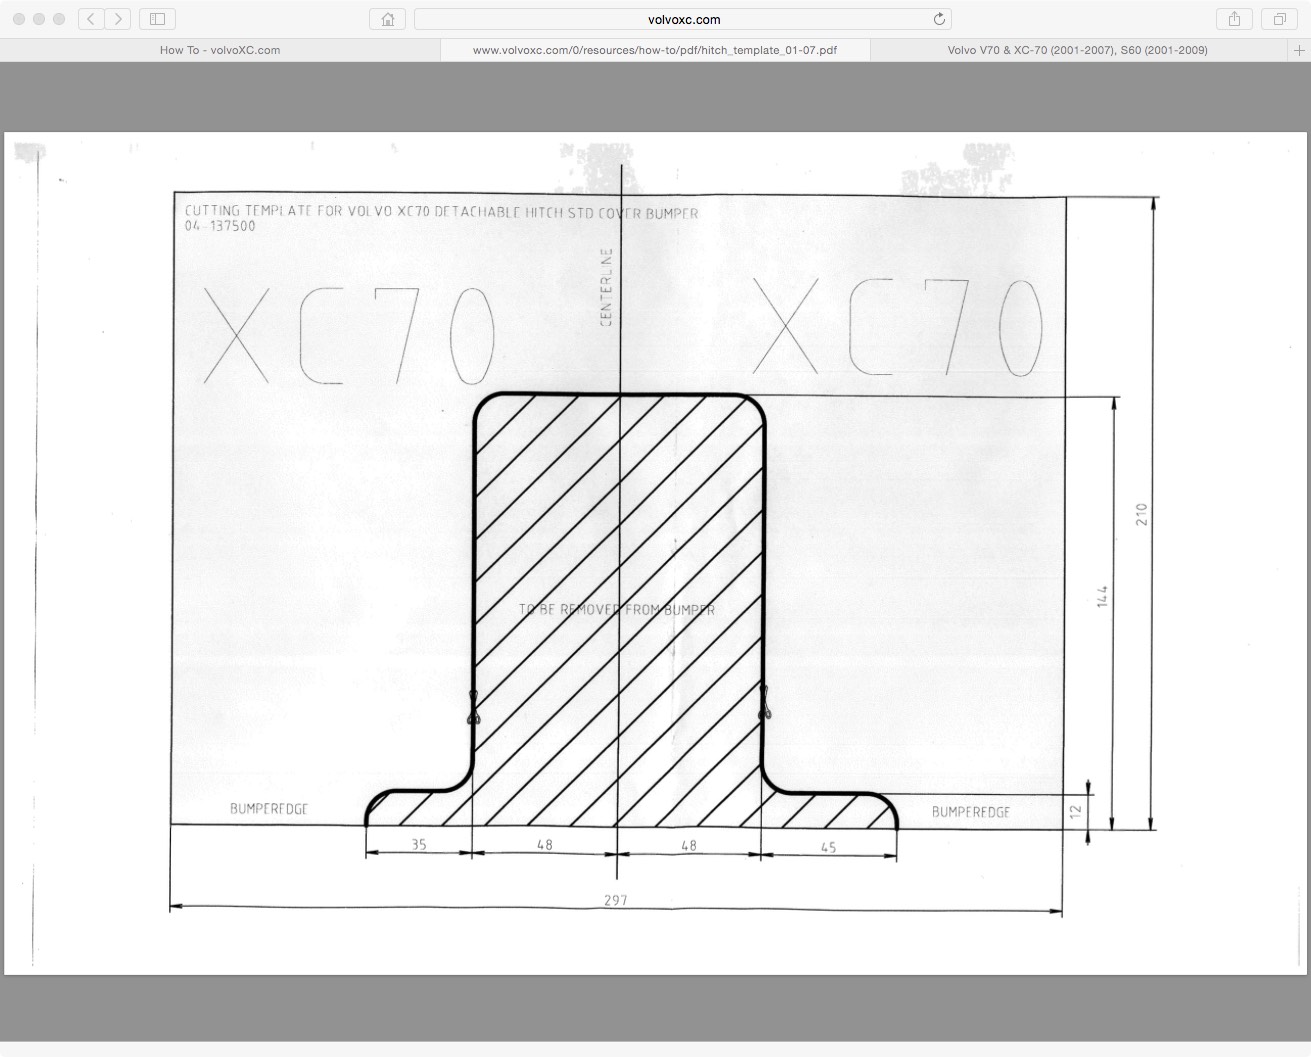Open the Share sheet

pos(1233,18)
